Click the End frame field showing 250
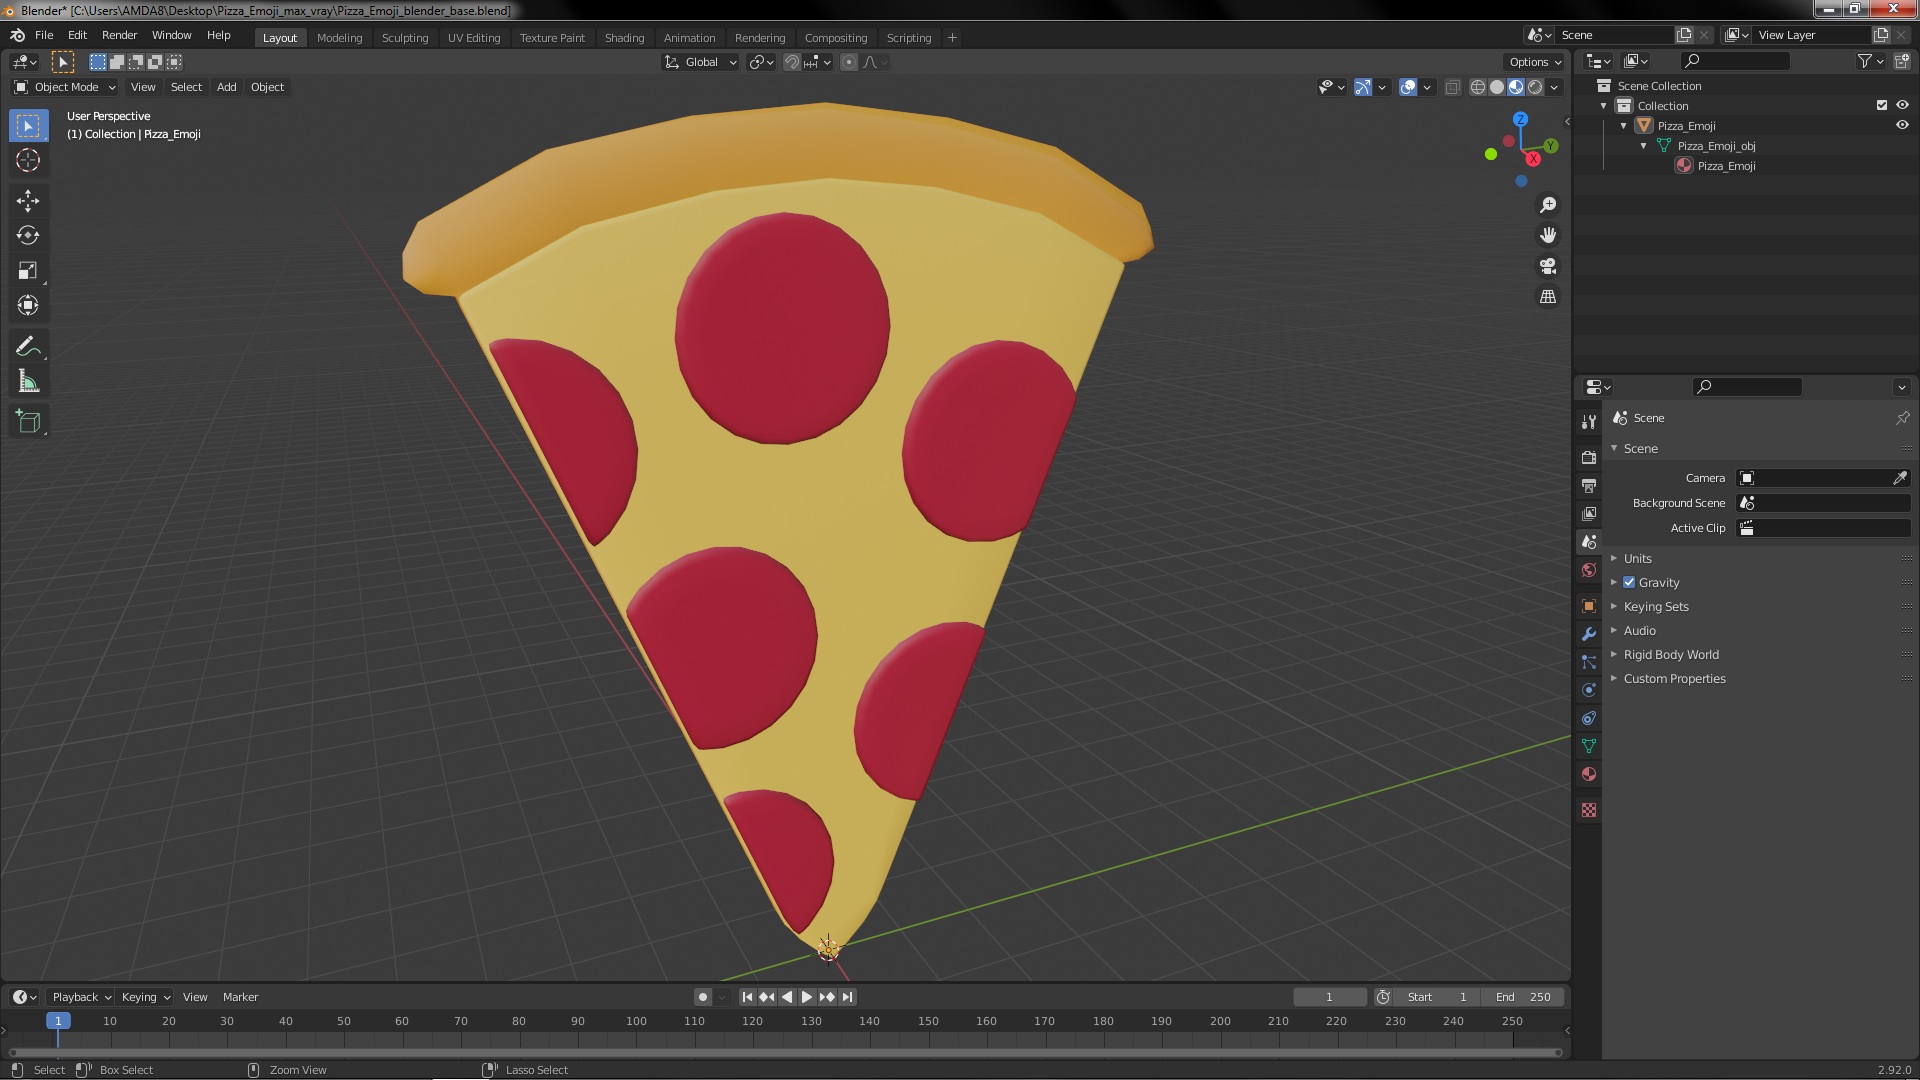Screen dimensions: 1920x1080 pos(1524,997)
